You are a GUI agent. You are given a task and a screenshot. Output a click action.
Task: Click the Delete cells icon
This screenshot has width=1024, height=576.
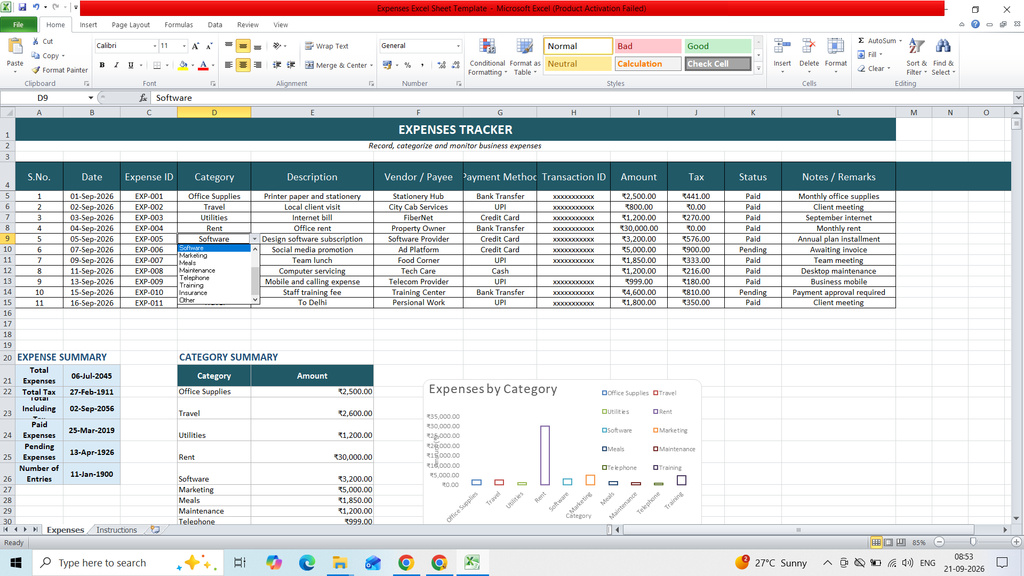pos(808,46)
